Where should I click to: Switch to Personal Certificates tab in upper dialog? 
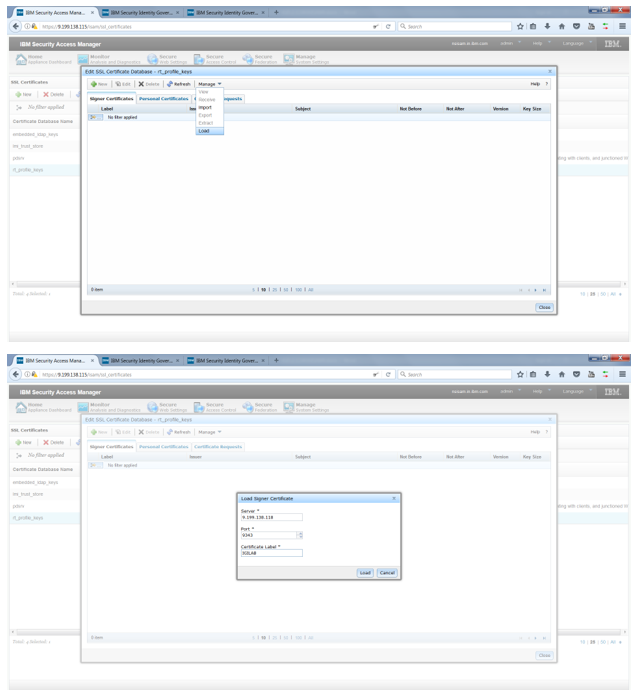click(x=164, y=99)
